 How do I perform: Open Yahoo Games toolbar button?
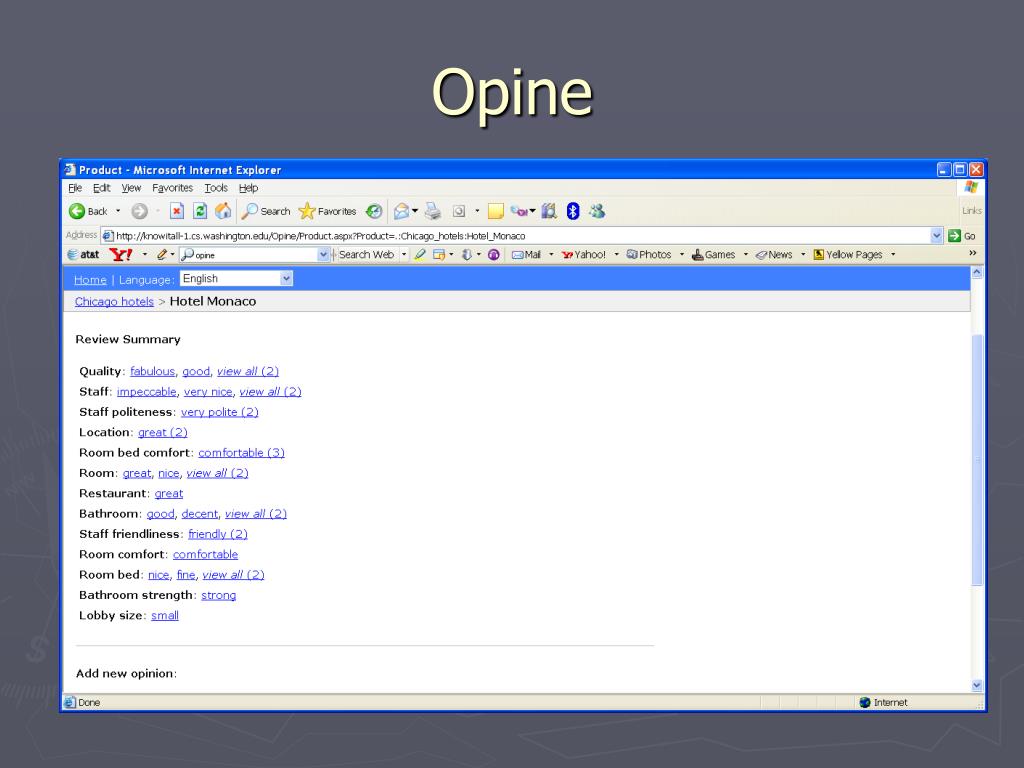pos(714,255)
